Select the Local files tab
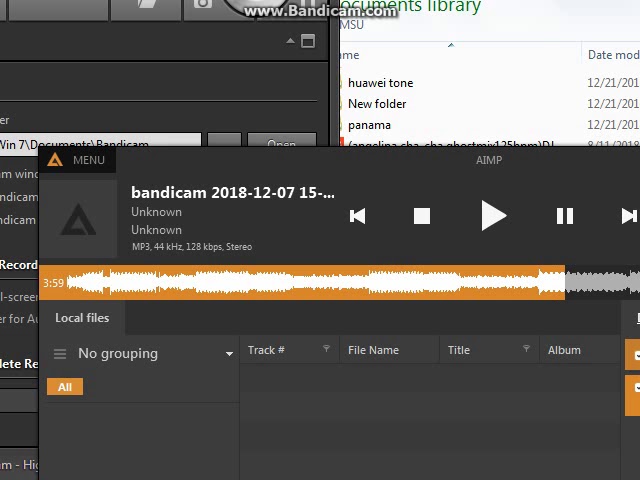Image resolution: width=640 pixels, height=480 pixels. (x=82, y=318)
